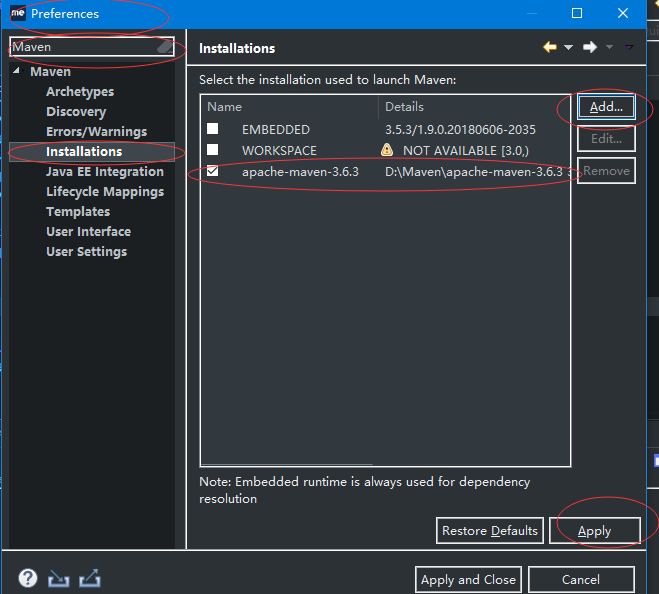Click the MyEclipse icon in title bar
This screenshot has height=594, width=659.
18,13
